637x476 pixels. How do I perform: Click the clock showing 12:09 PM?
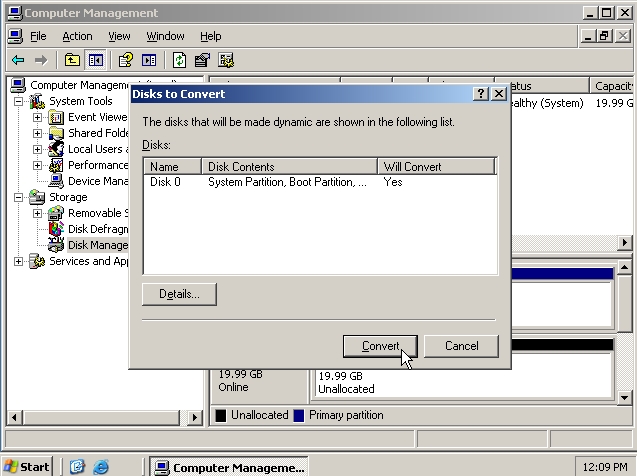[x=604, y=467]
